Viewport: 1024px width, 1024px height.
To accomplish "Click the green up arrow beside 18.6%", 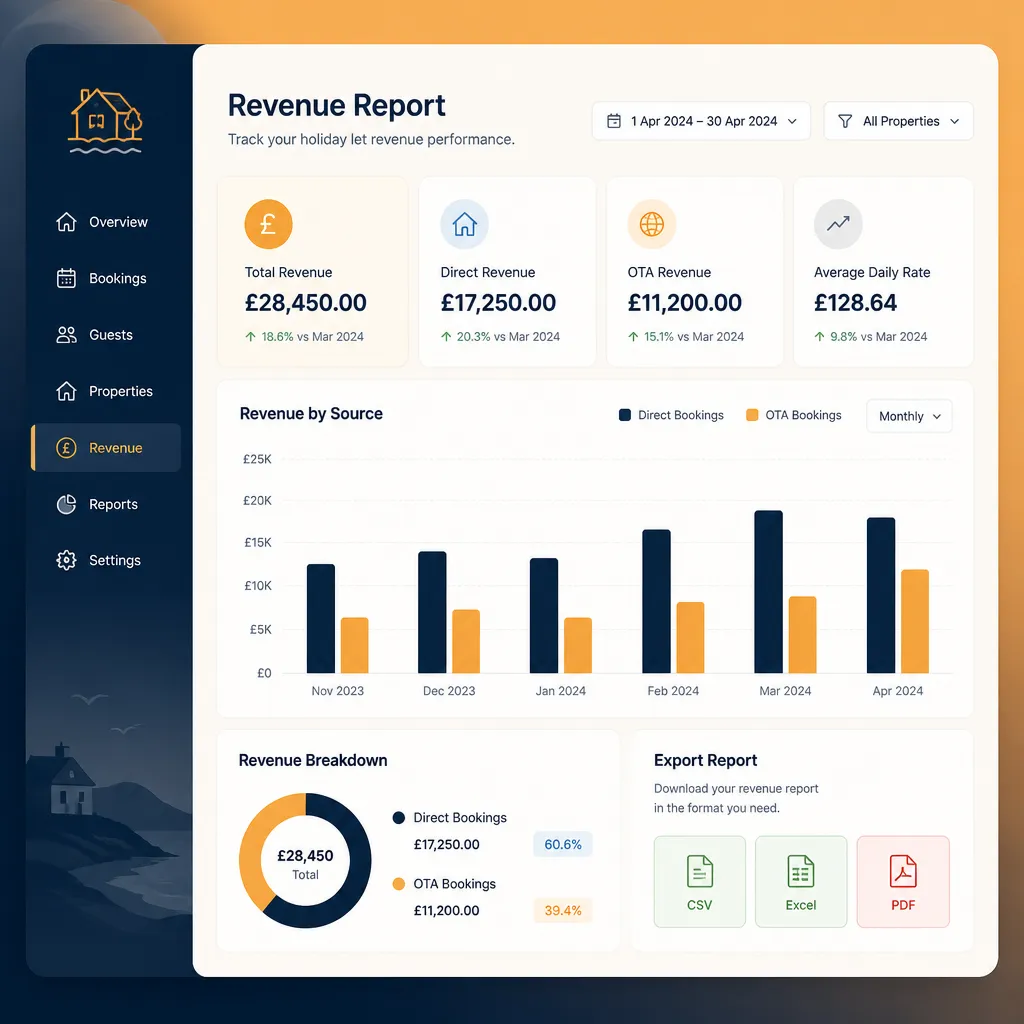I will [x=250, y=337].
